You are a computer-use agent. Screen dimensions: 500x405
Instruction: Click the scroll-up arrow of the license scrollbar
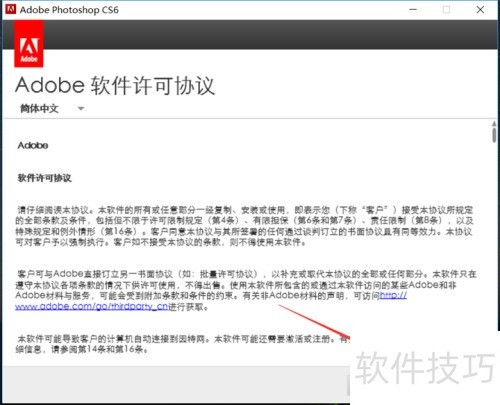494,124
